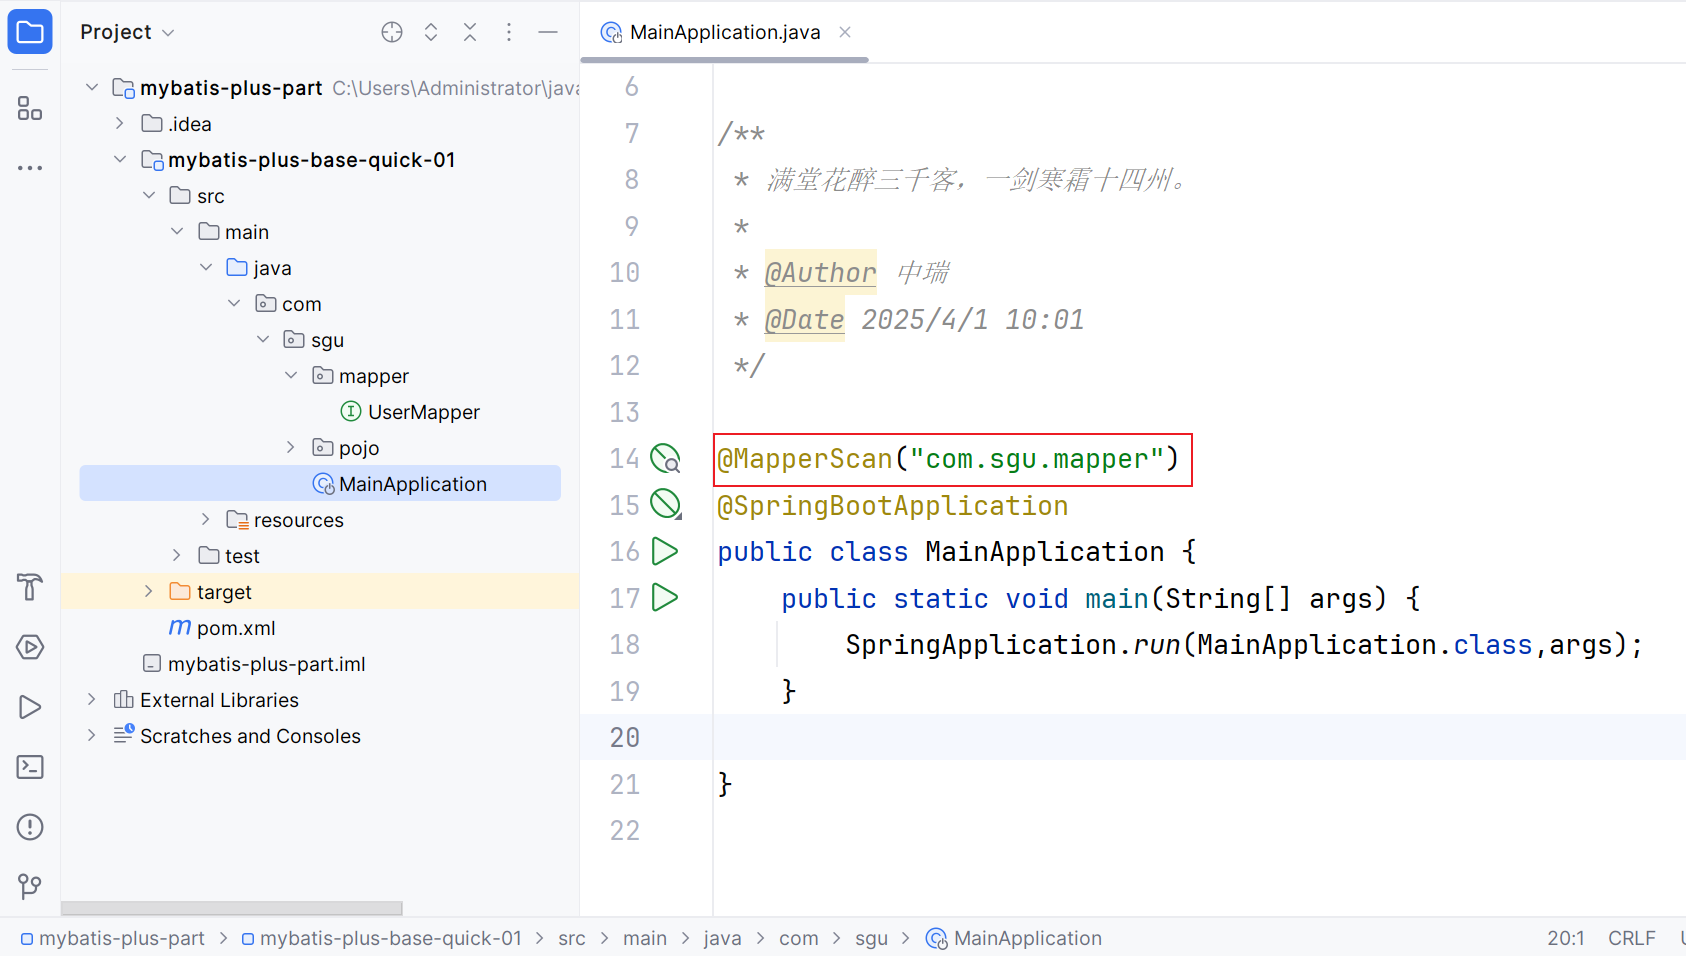Image resolution: width=1686 pixels, height=956 pixels.
Task: Click the Collapse All icon in Project panel
Action: pyautogui.click(x=470, y=32)
